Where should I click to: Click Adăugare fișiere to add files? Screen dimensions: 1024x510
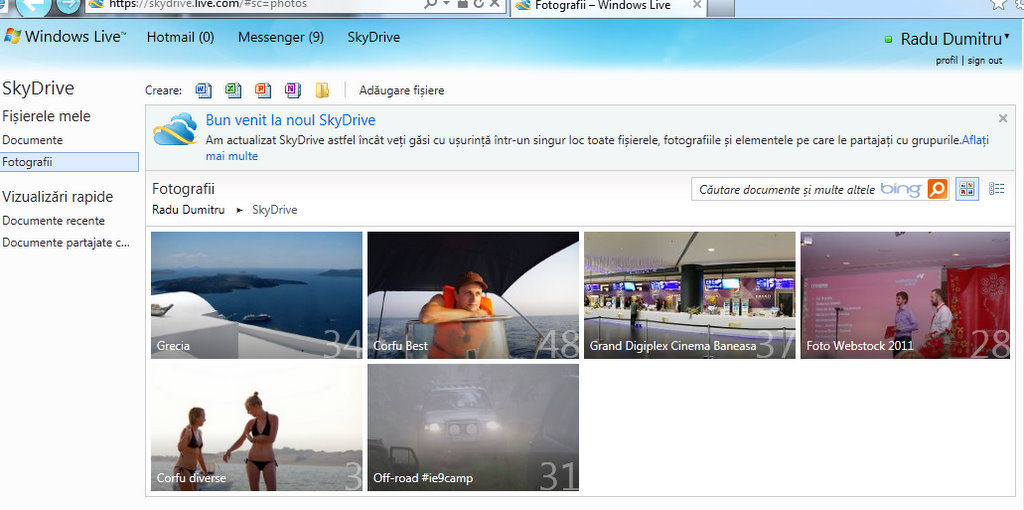coord(402,90)
